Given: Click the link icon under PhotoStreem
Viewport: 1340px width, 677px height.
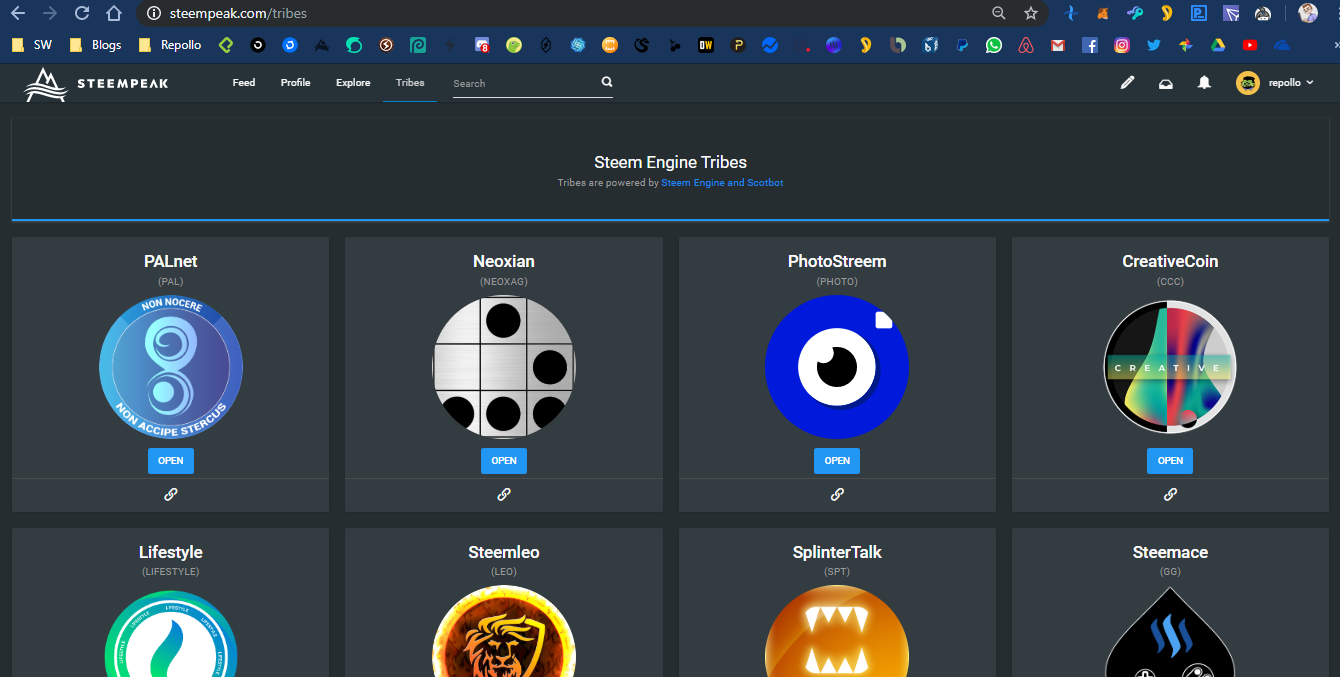Looking at the screenshot, I should point(837,494).
